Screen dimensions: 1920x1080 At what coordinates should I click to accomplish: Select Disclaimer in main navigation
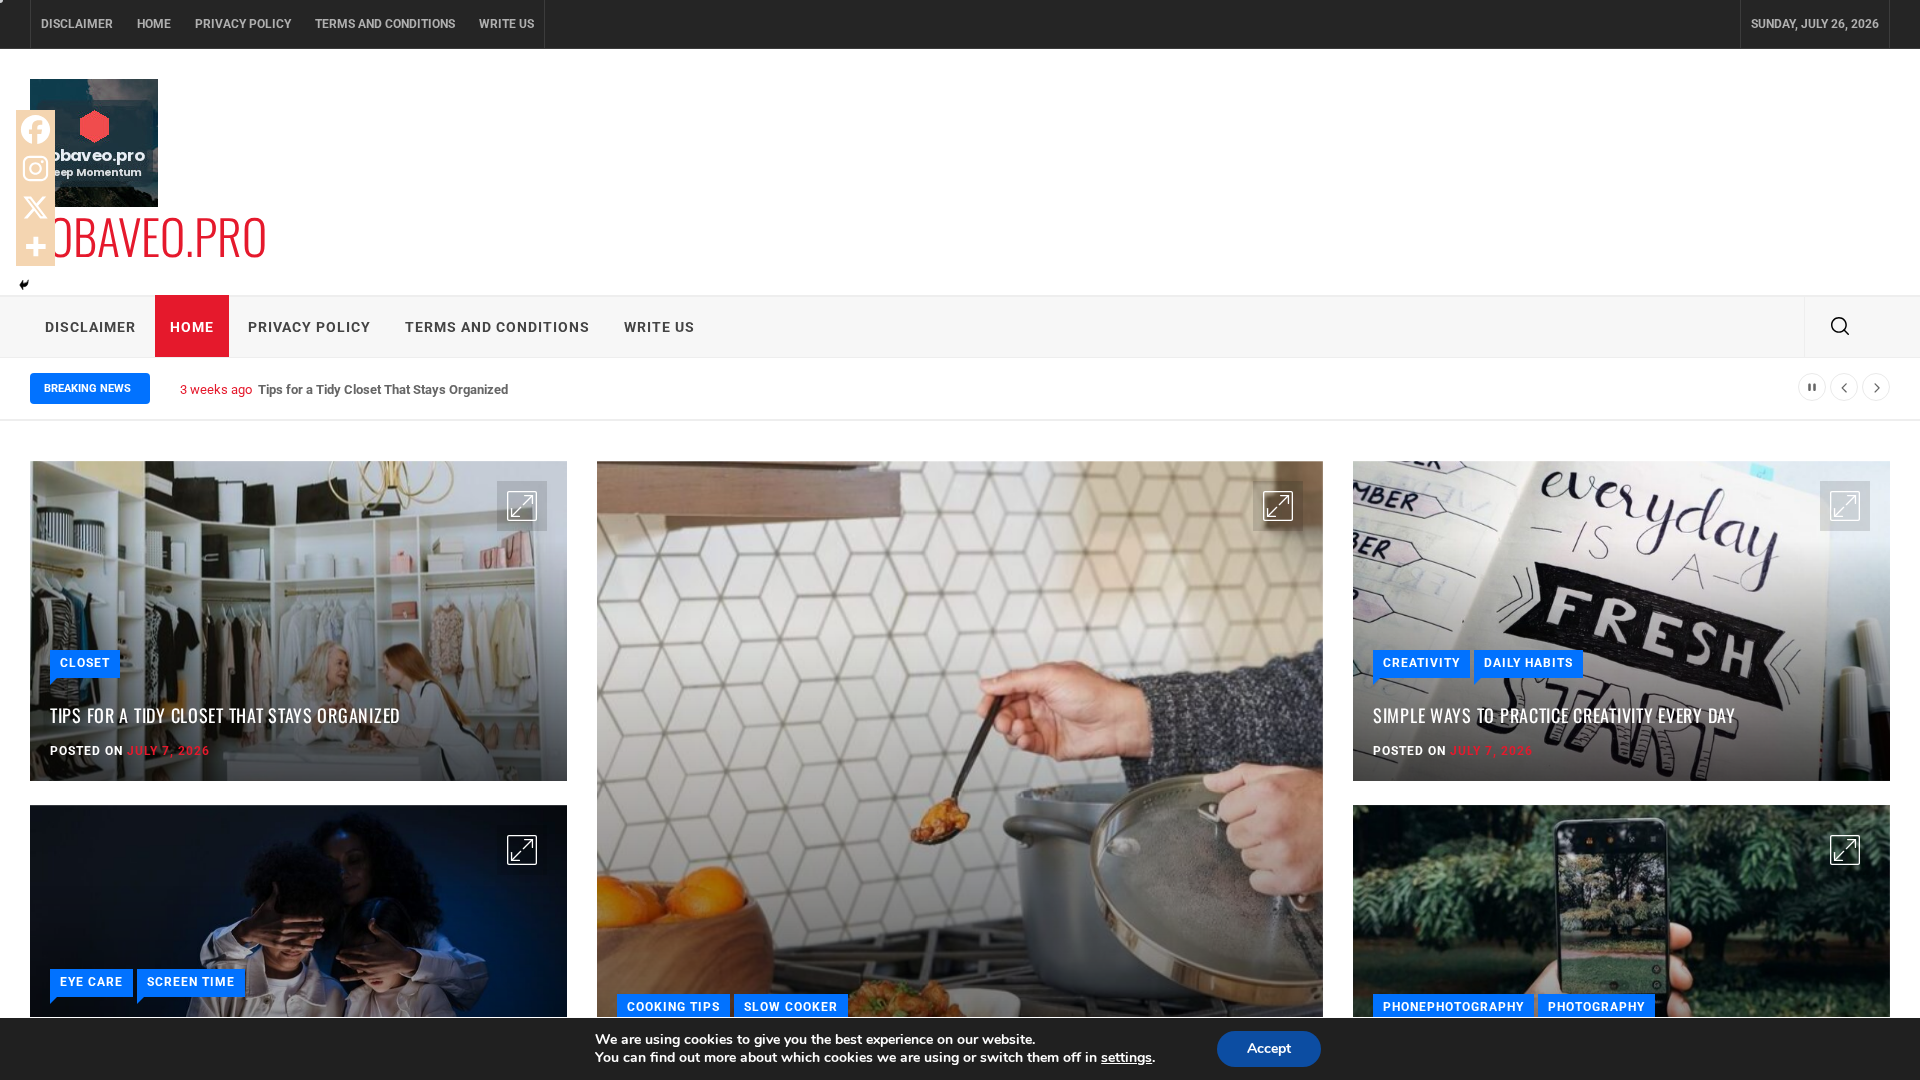[x=90, y=327]
